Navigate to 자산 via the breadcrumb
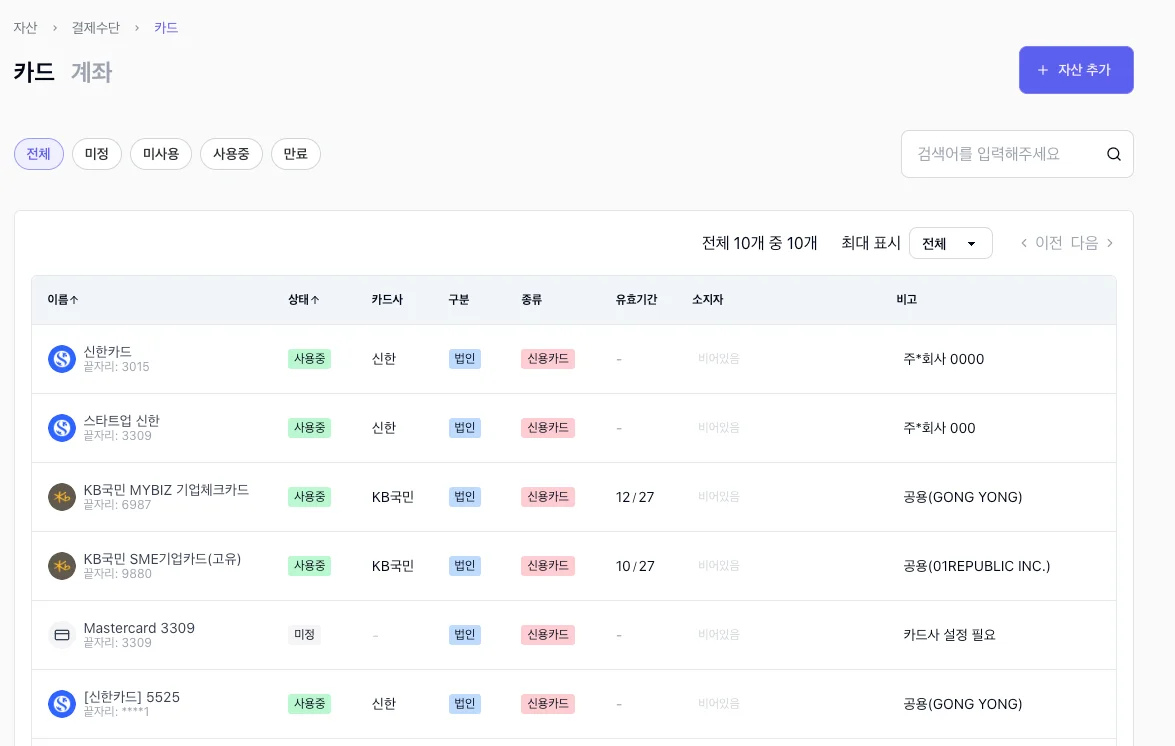 tap(25, 27)
